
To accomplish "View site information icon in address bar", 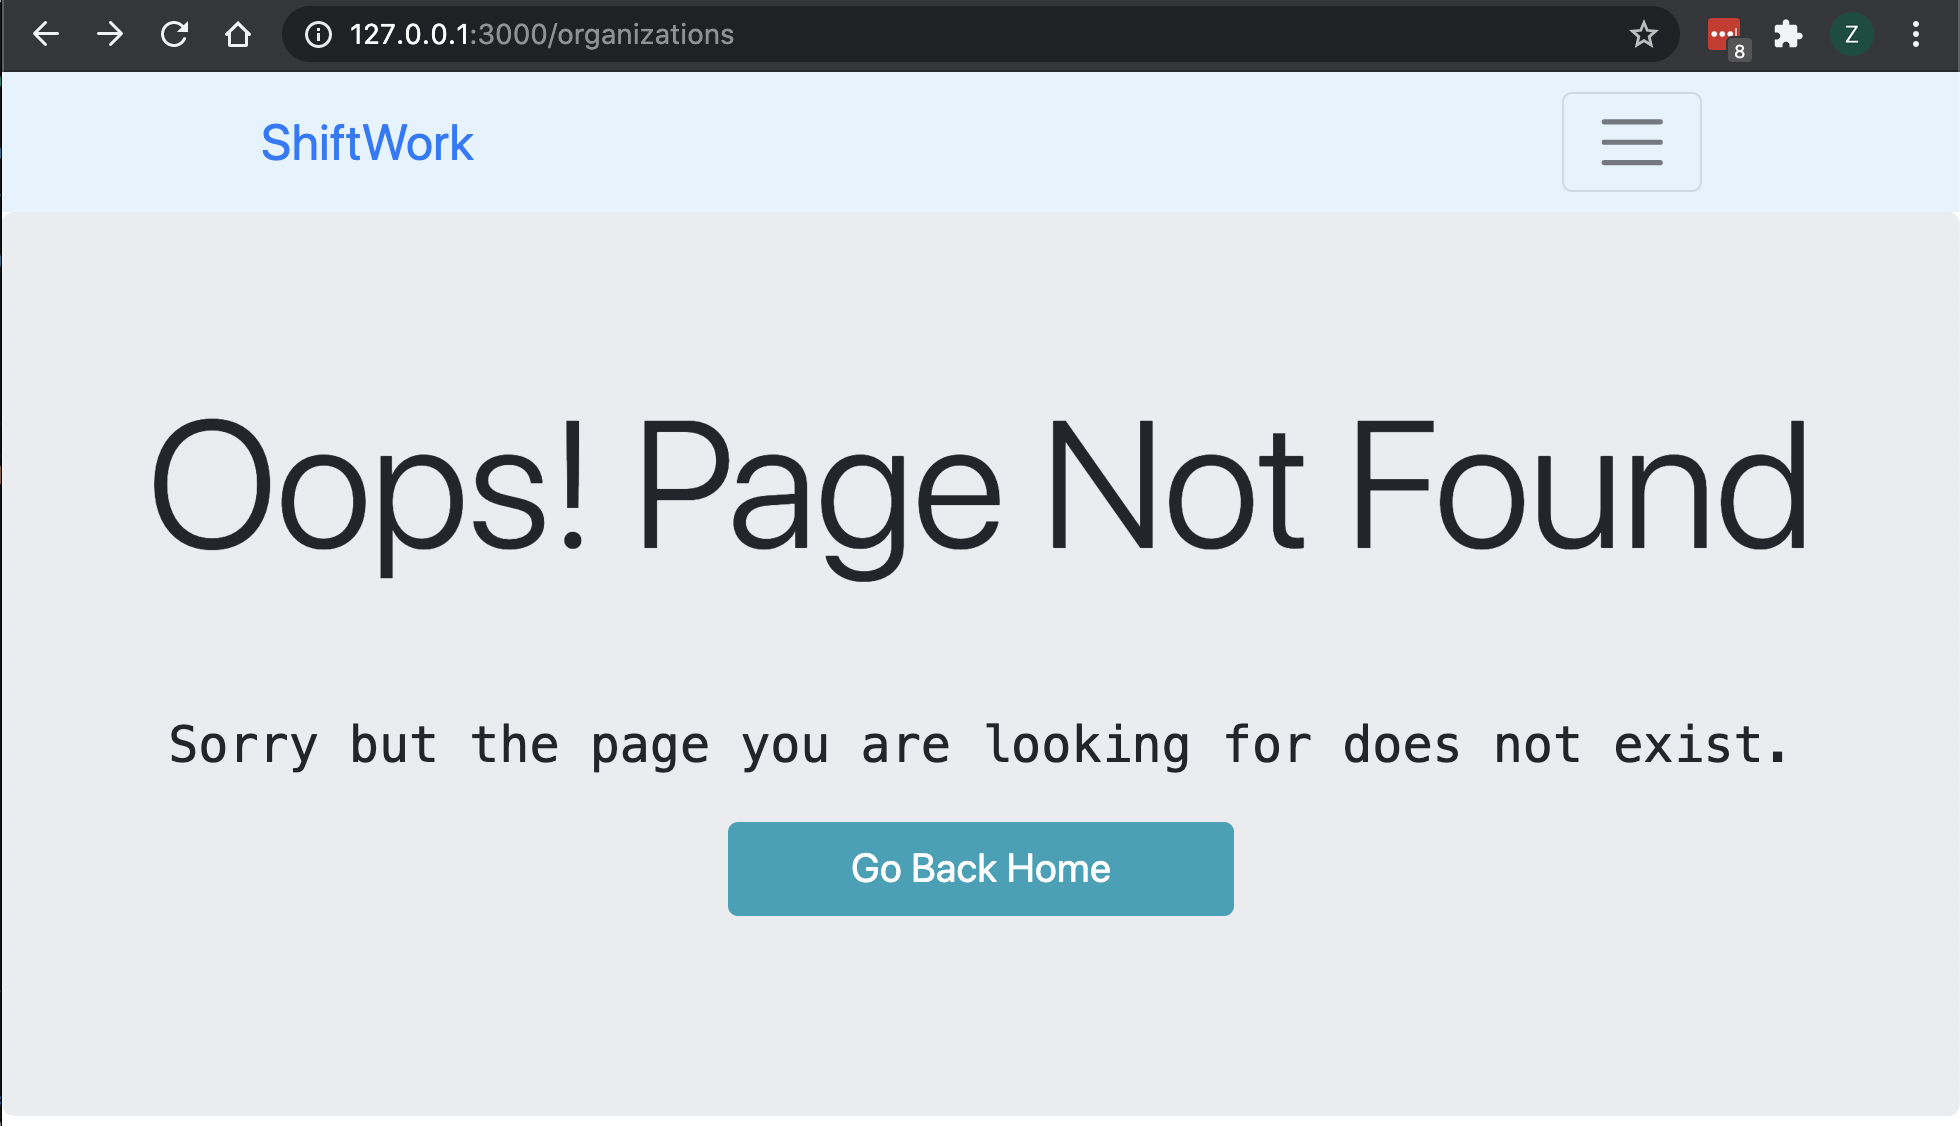I will pyautogui.click(x=318, y=35).
